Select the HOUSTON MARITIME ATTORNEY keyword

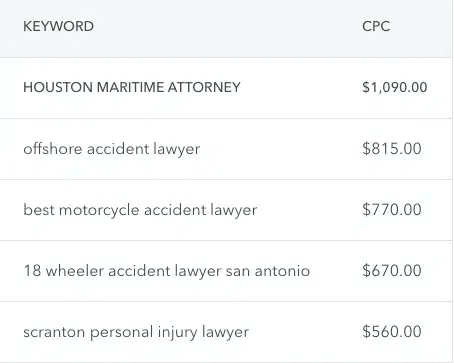[132, 87]
